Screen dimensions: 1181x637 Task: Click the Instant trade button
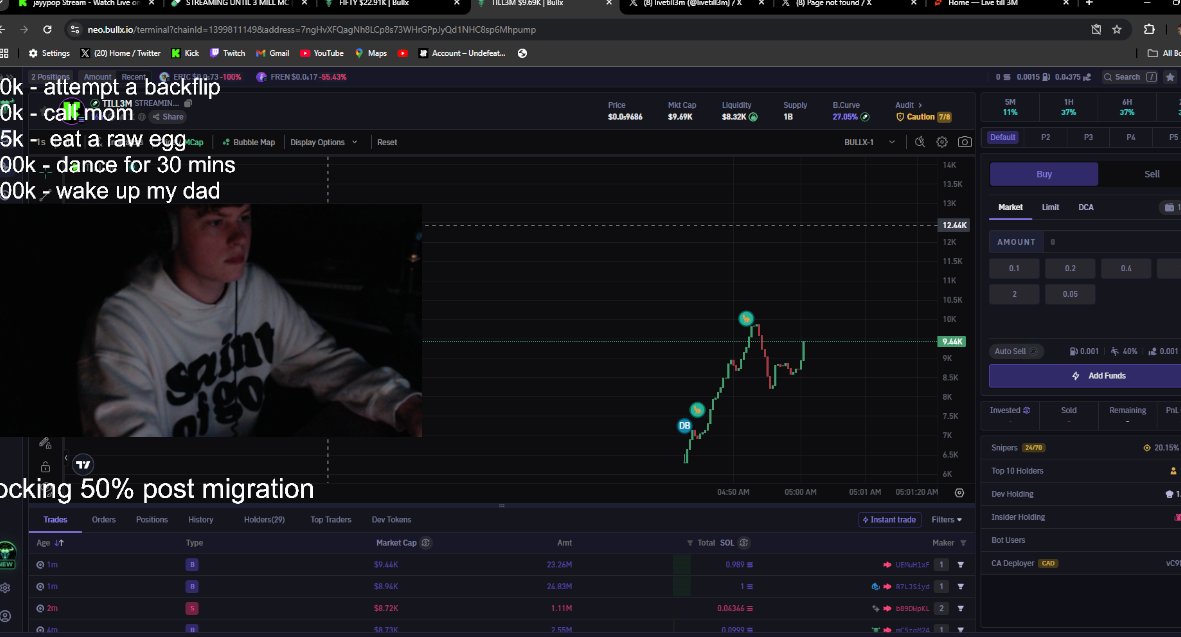tap(890, 520)
